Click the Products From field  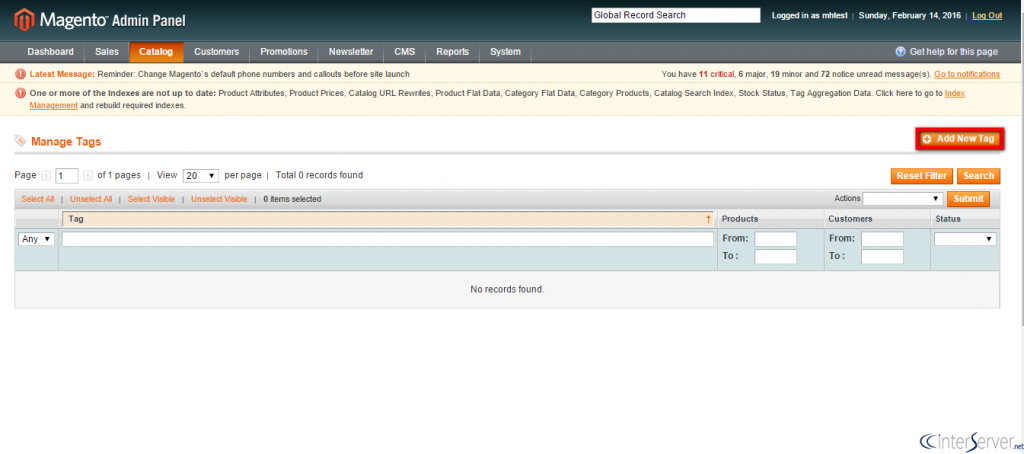(776, 239)
